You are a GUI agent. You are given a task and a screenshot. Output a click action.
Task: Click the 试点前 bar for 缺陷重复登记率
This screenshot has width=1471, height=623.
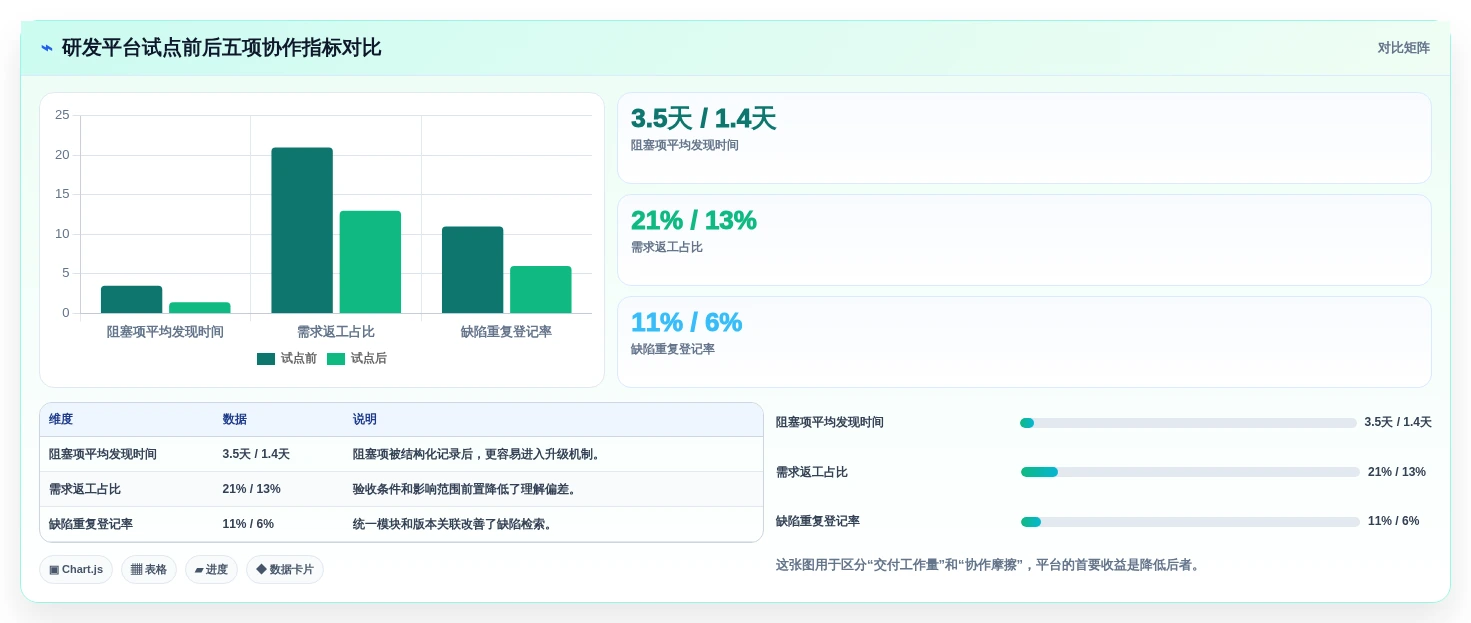click(472, 270)
